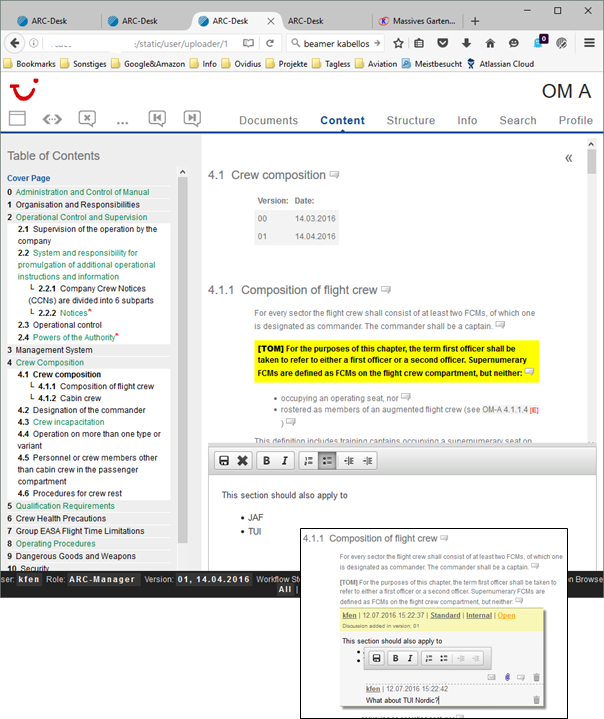Open 2.4 Powers of the Authority

click(x=74, y=337)
